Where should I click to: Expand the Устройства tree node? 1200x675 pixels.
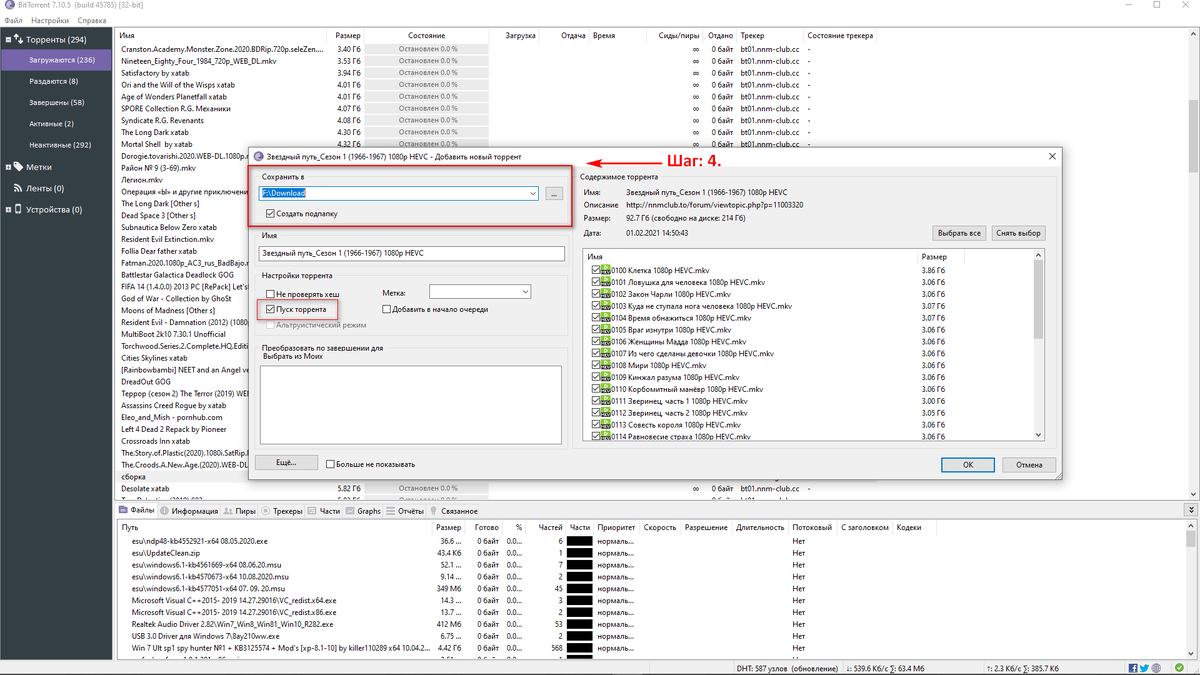tap(9, 210)
